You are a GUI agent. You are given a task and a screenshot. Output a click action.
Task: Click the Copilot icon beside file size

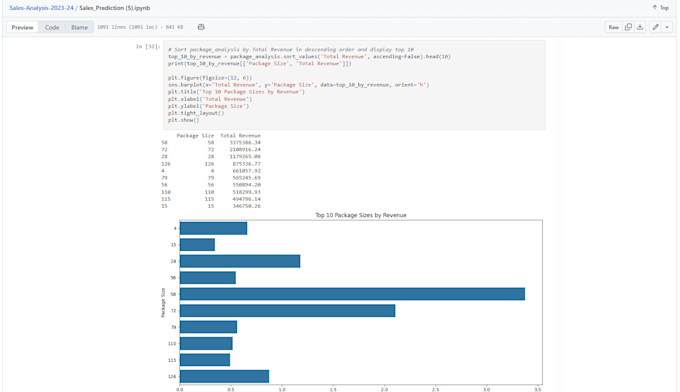point(201,27)
